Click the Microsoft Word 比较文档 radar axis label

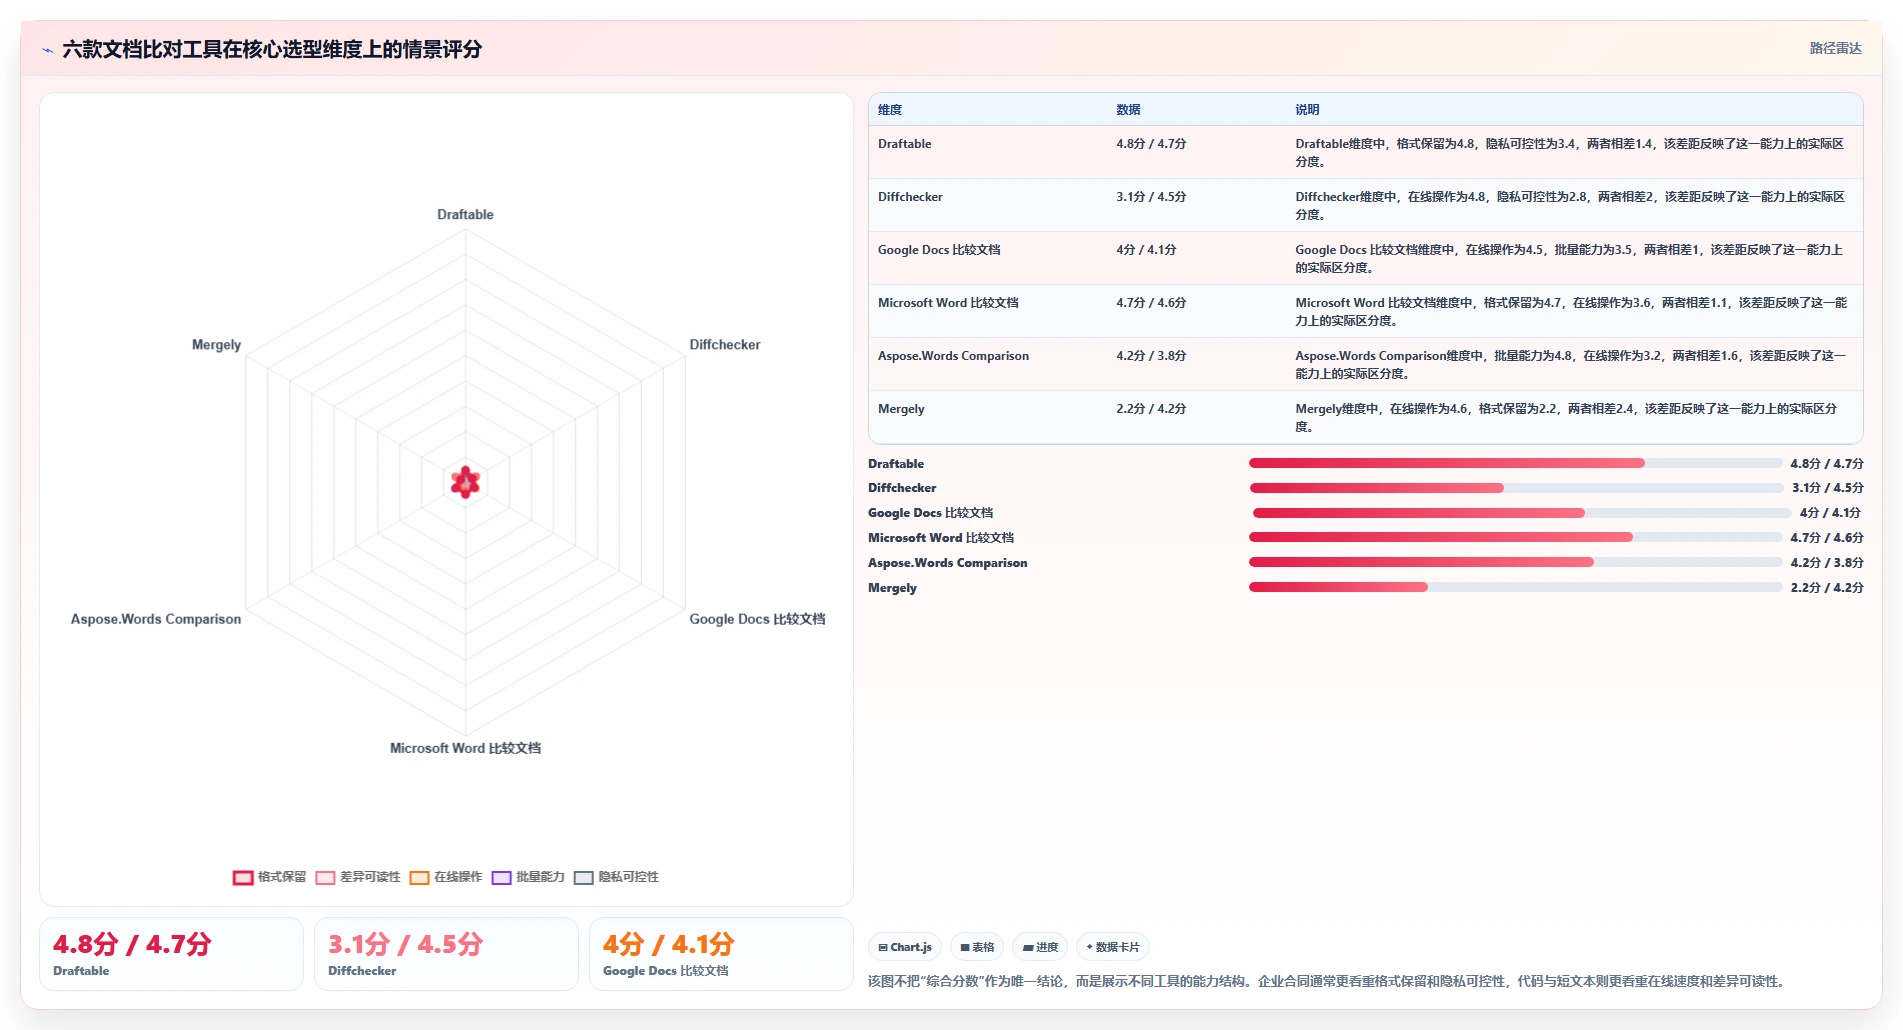465,748
